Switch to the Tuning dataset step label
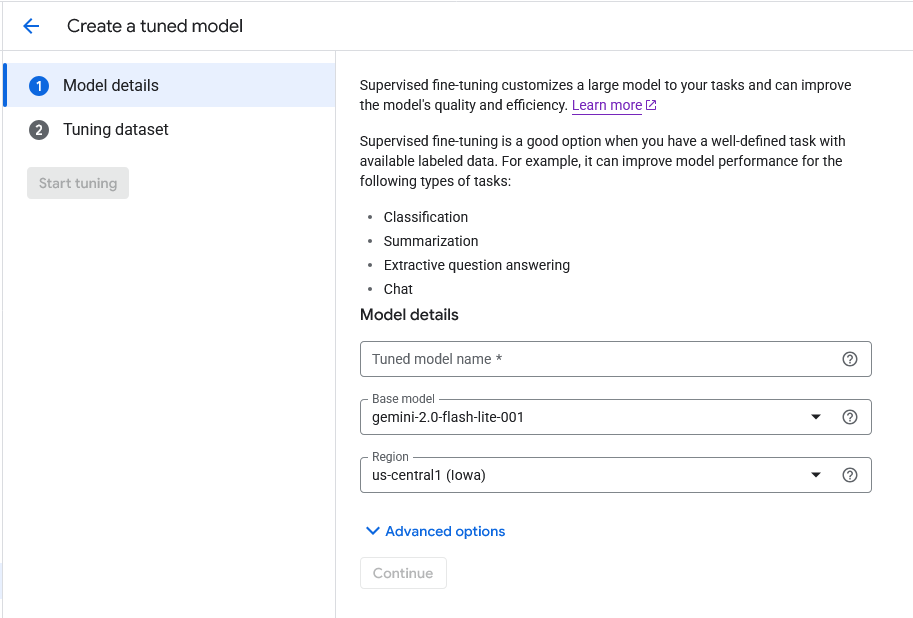The width and height of the screenshot is (913, 618). point(116,130)
